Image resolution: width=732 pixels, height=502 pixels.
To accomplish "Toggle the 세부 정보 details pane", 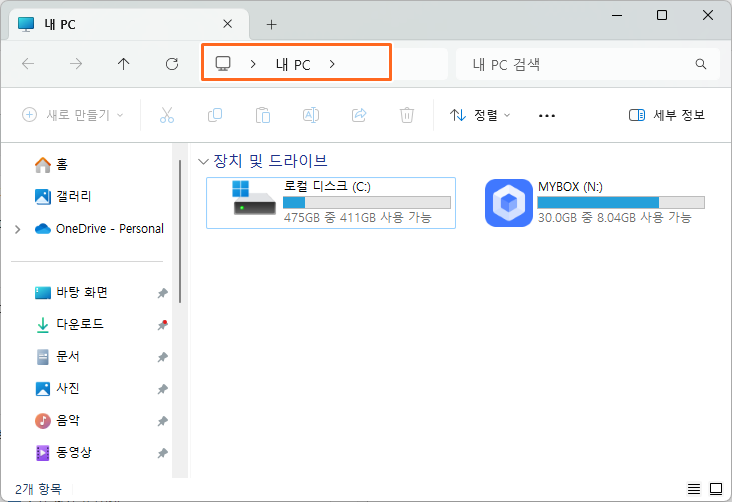I will coord(667,115).
